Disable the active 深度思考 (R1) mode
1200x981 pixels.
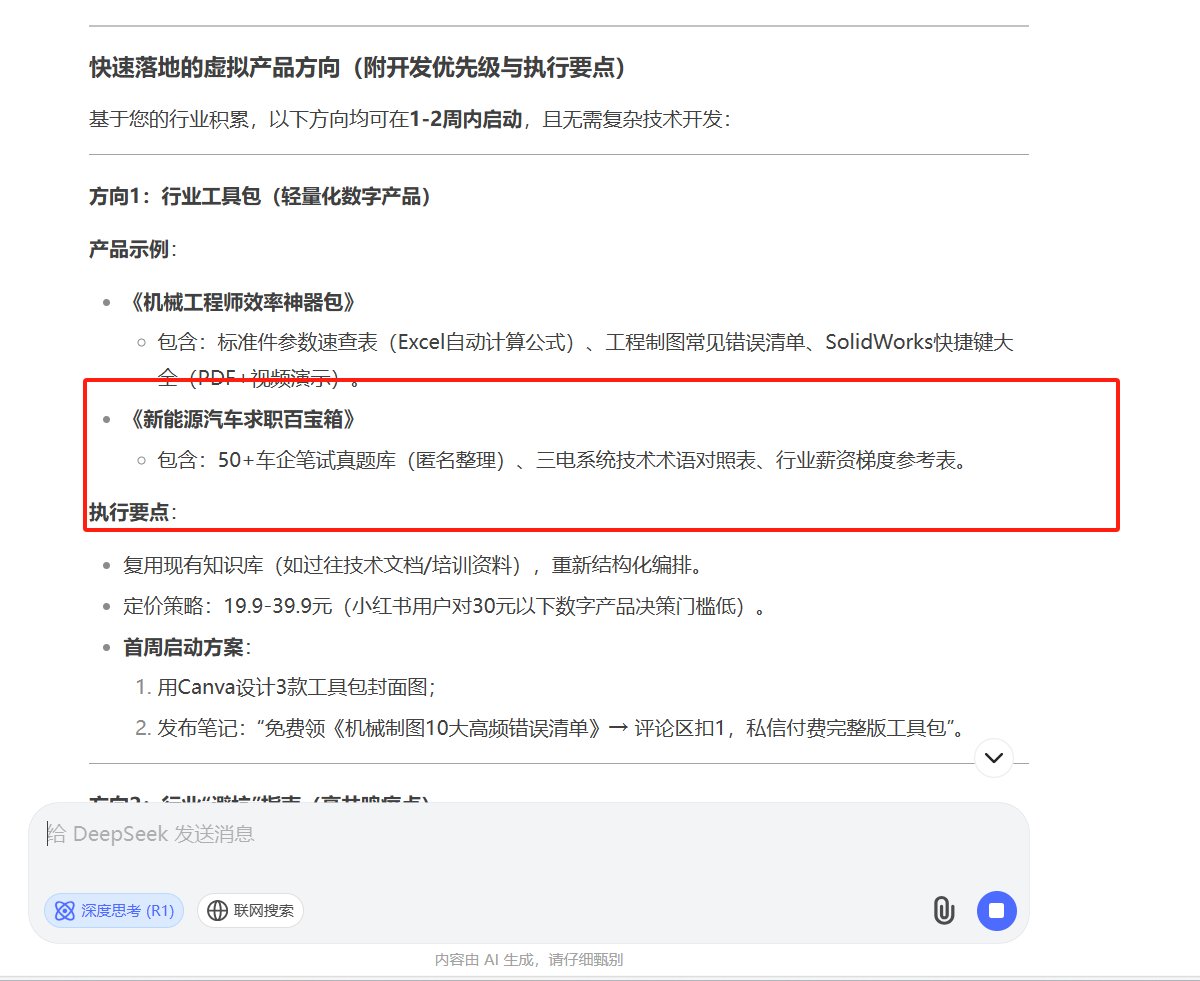click(113, 911)
